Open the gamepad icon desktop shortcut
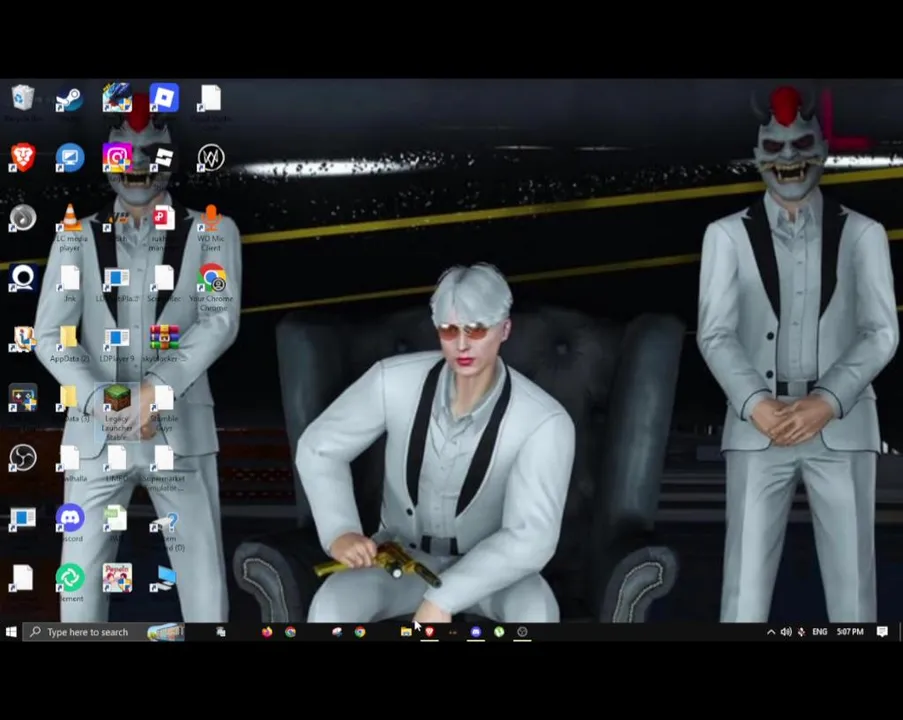Image resolution: width=903 pixels, height=720 pixels. coord(23,398)
